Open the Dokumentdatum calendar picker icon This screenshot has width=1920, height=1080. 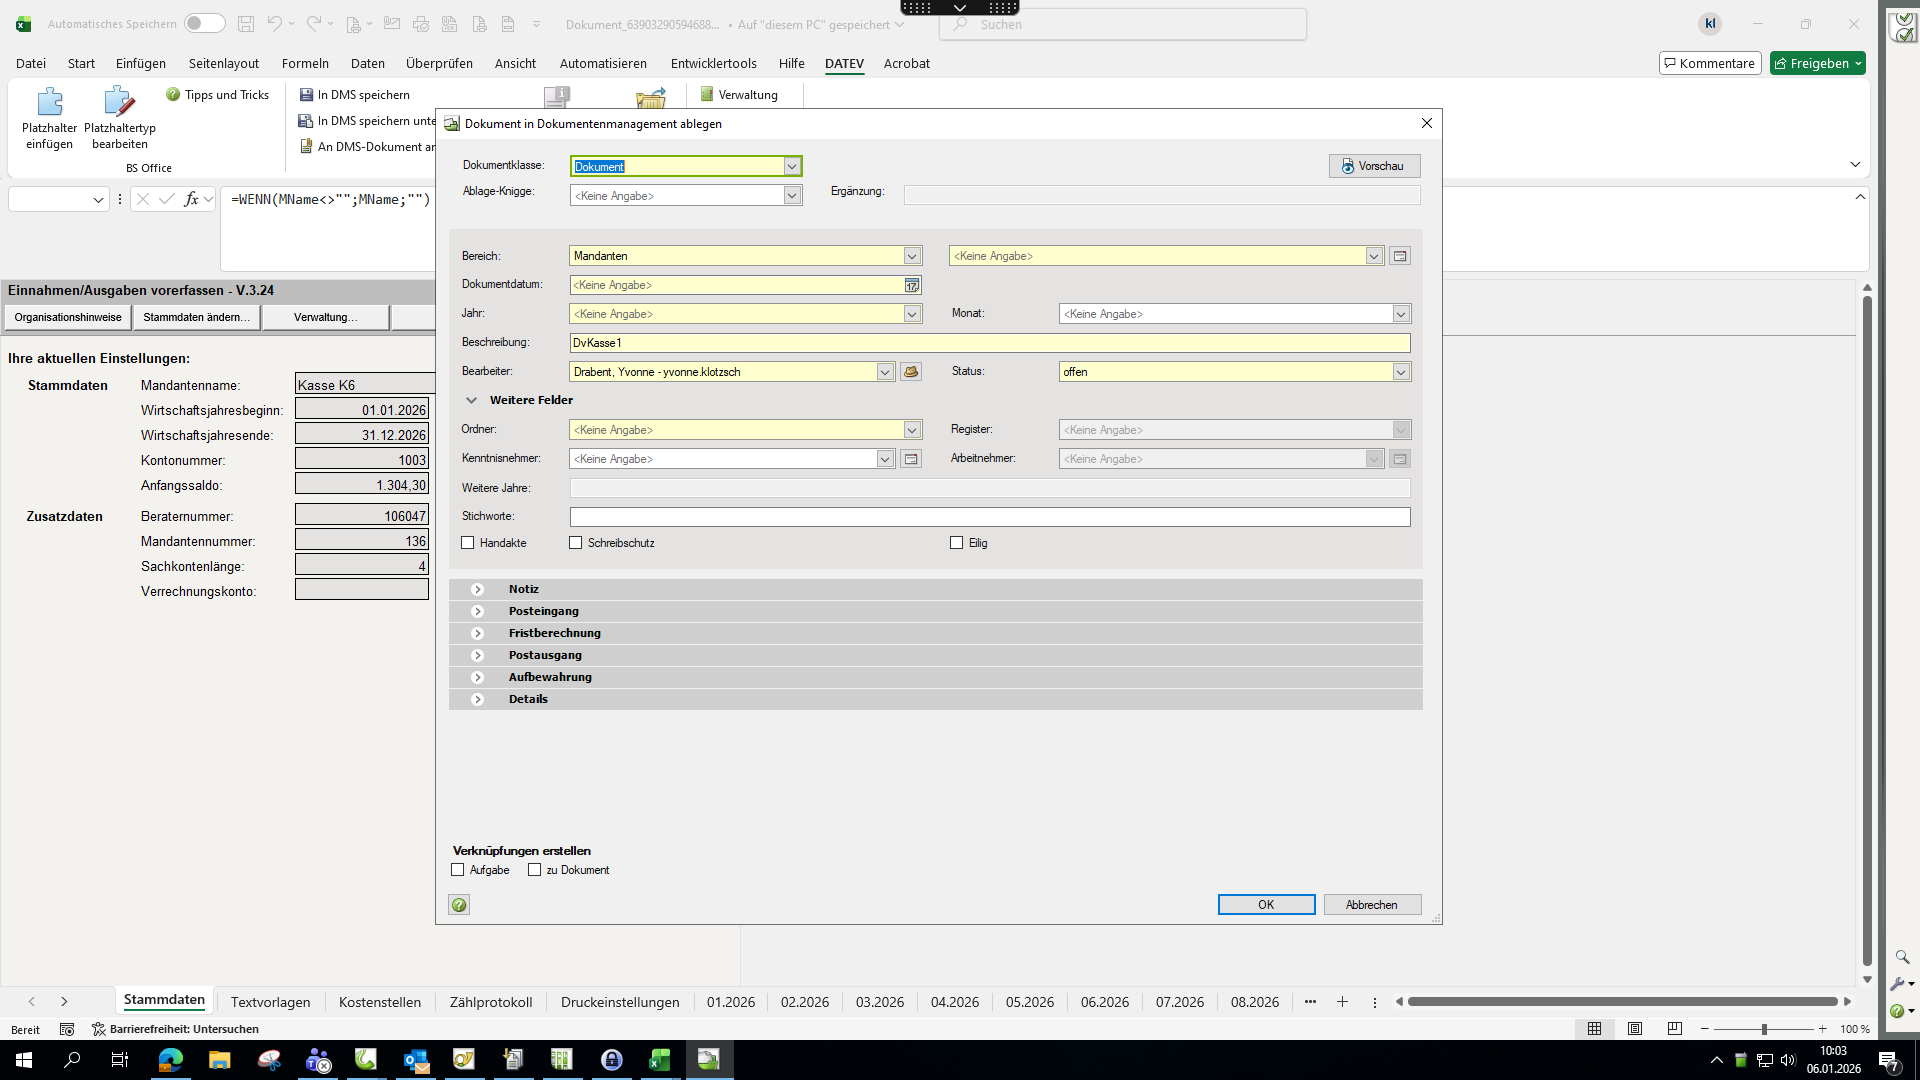point(912,285)
